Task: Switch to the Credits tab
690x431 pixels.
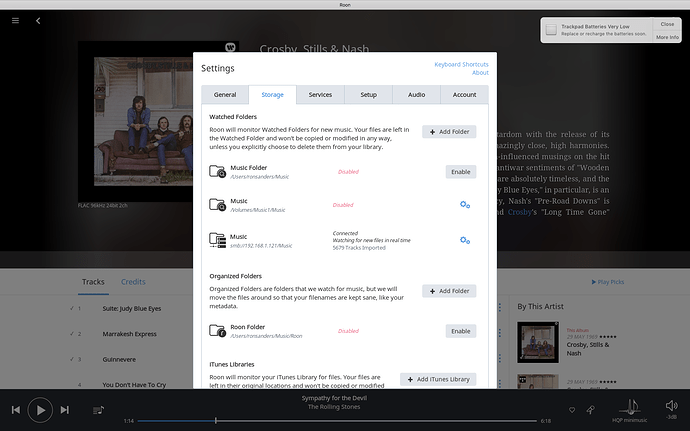Action: click(x=133, y=282)
